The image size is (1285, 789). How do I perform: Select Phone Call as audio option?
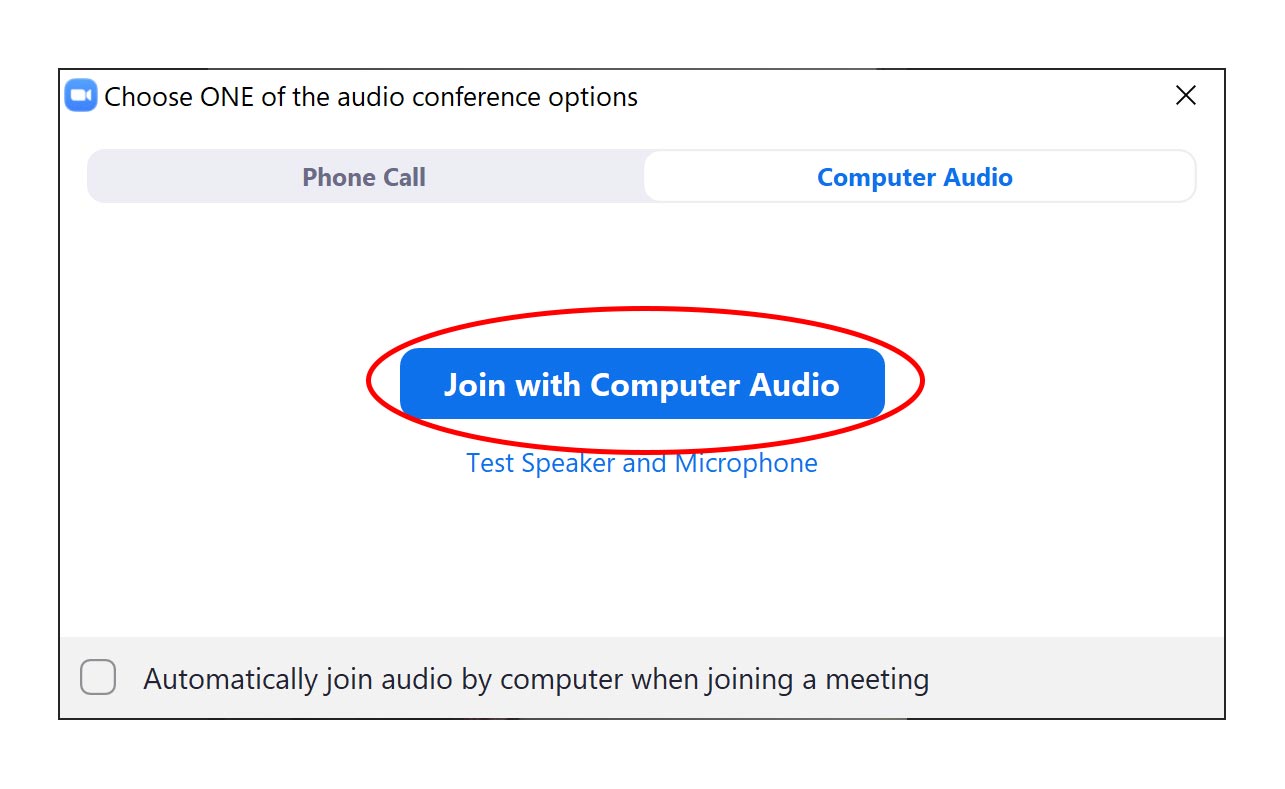363,176
